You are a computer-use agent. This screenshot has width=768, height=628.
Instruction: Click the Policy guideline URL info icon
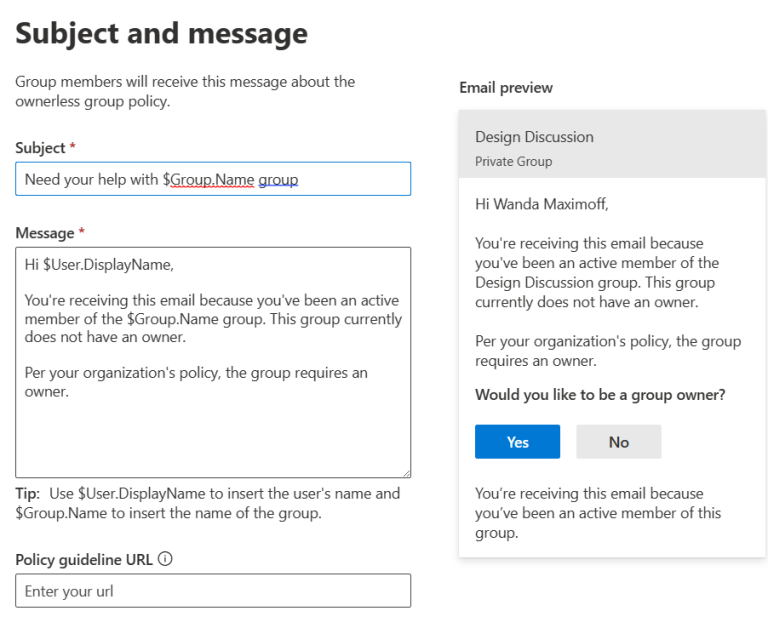pyautogui.click(x=166, y=559)
